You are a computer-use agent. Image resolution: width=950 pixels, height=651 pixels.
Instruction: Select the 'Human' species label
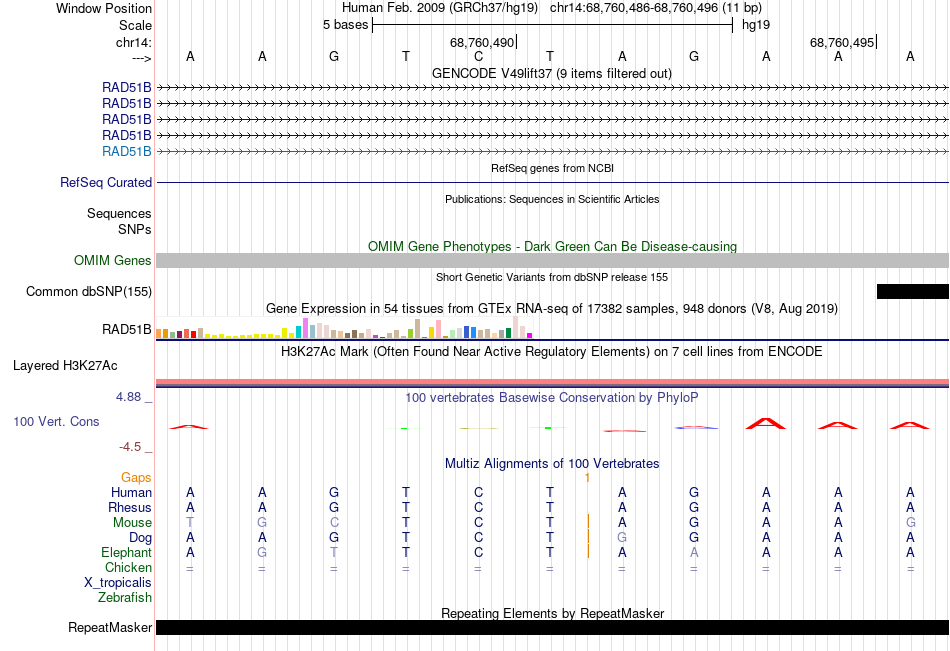click(131, 492)
